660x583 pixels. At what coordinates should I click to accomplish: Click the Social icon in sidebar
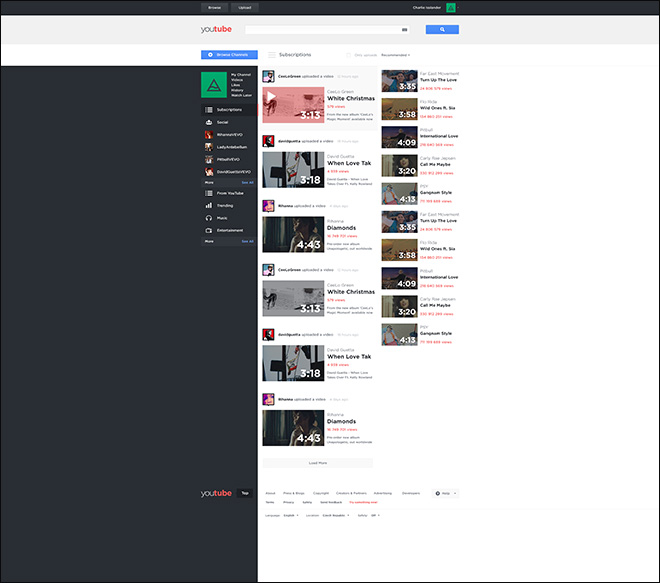pyautogui.click(x=209, y=122)
